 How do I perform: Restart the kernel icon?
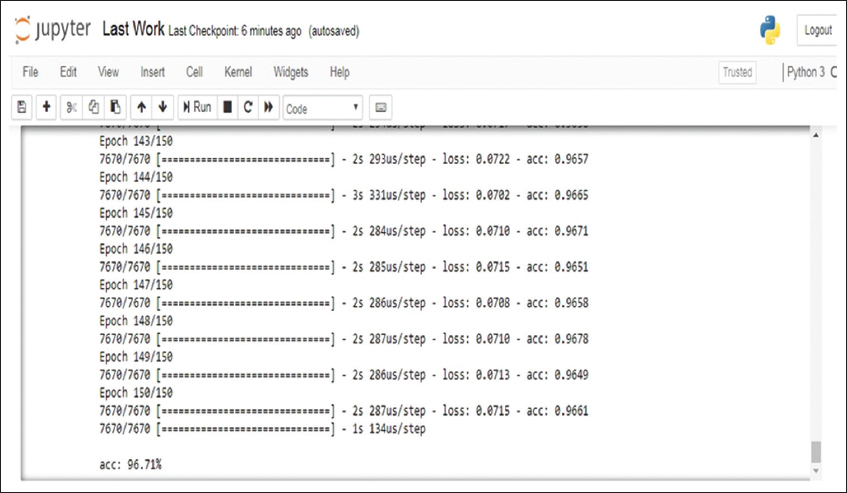tap(248, 107)
